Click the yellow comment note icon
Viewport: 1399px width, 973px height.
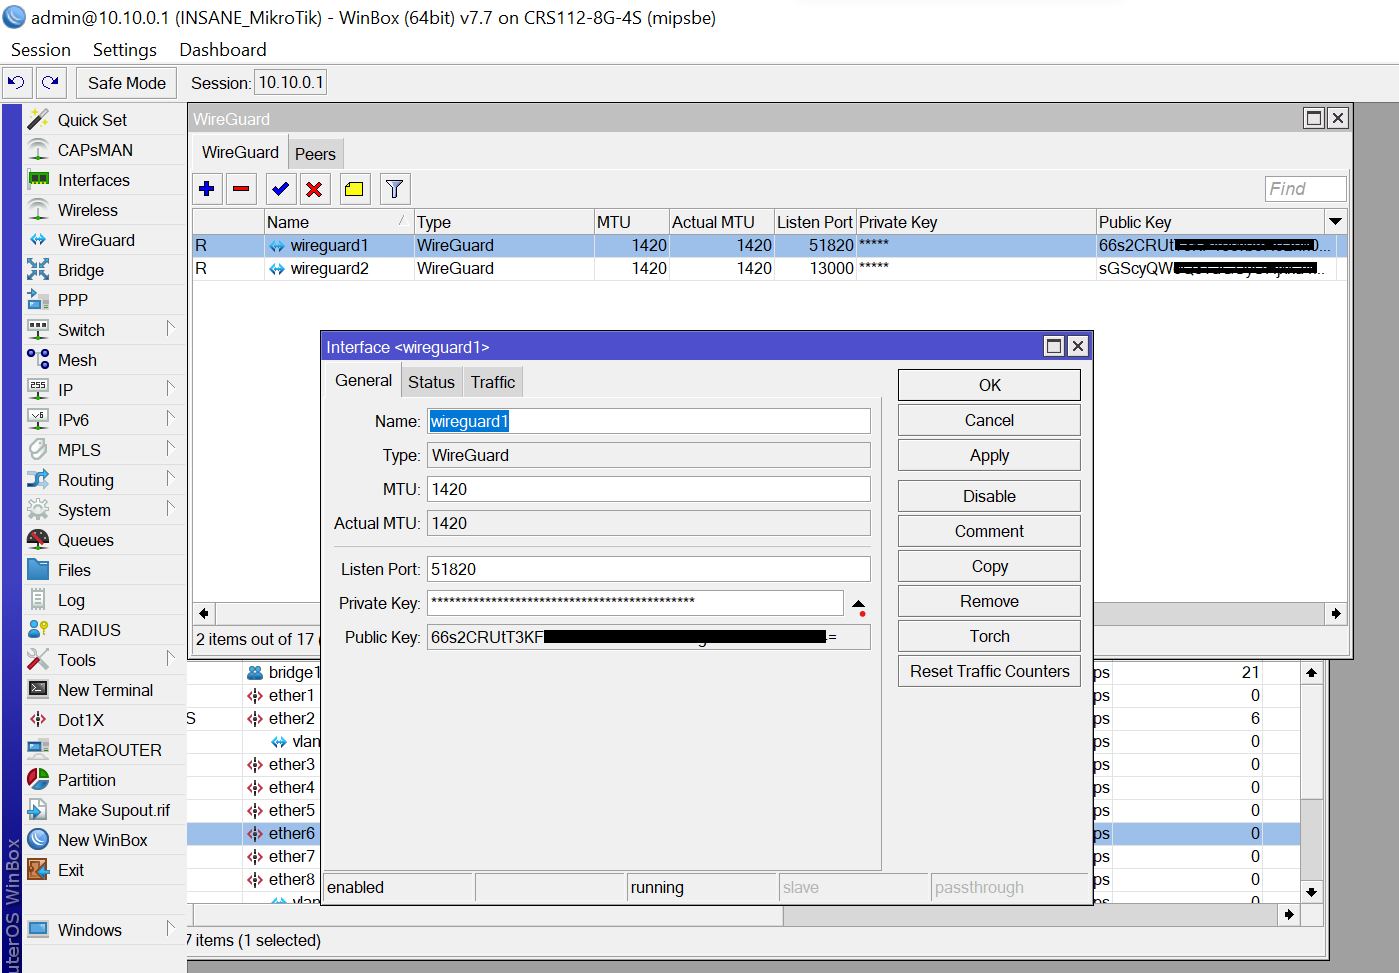[x=354, y=189]
